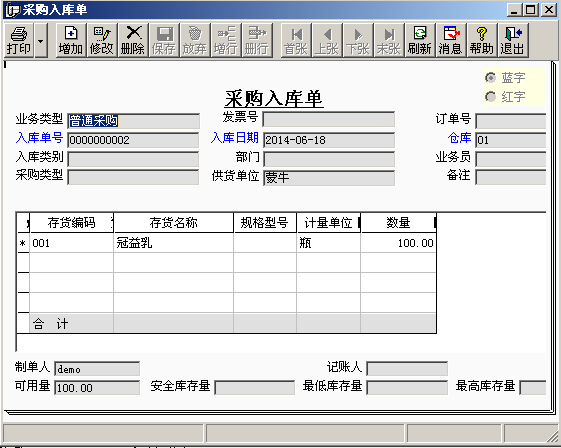This screenshot has height=448, width=561.
Task: Click the 增加 add document icon
Action: [71, 40]
